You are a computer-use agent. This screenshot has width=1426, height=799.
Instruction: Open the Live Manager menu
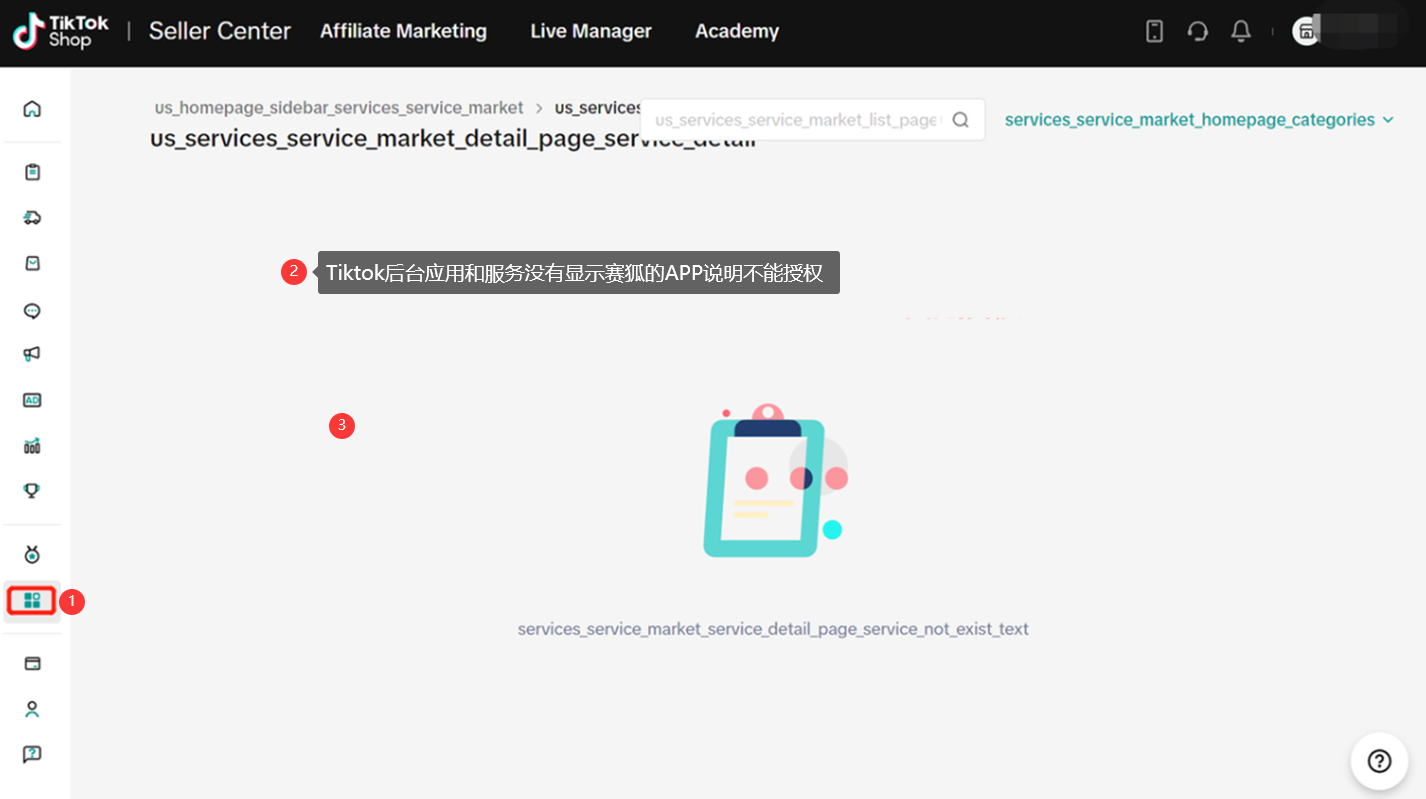tap(591, 32)
